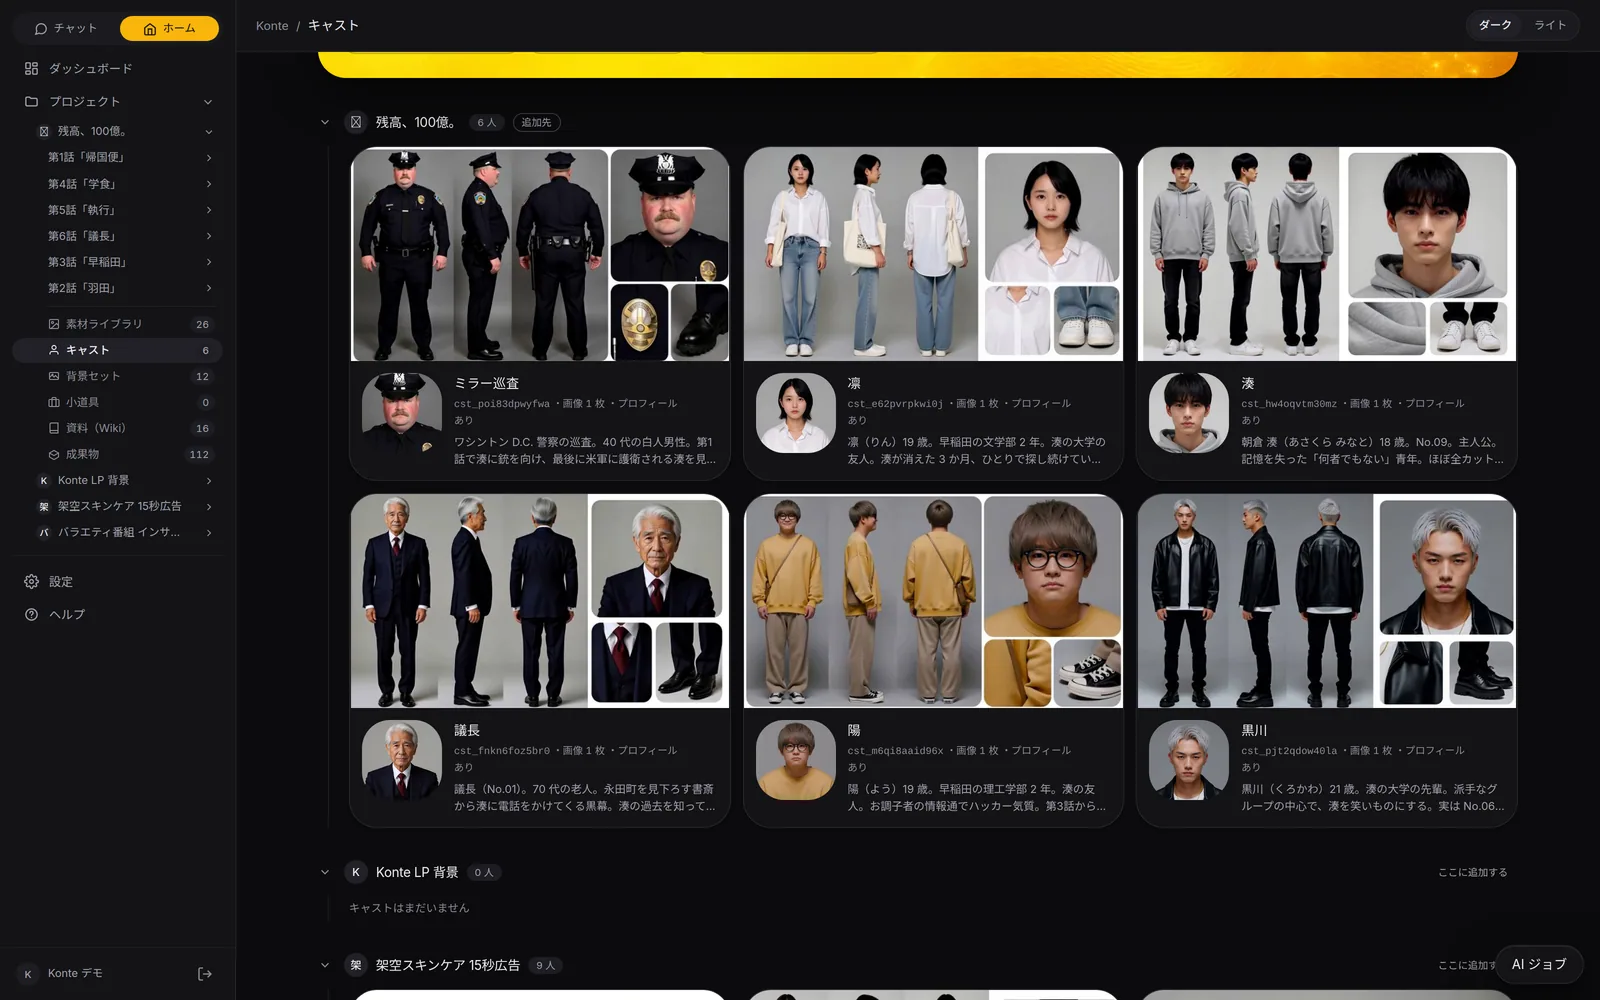Screen dimensions: 1600x1000
Task: Collapse the 架空スキンケア 15秒広告 cast group
Action: tap(325, 965)
